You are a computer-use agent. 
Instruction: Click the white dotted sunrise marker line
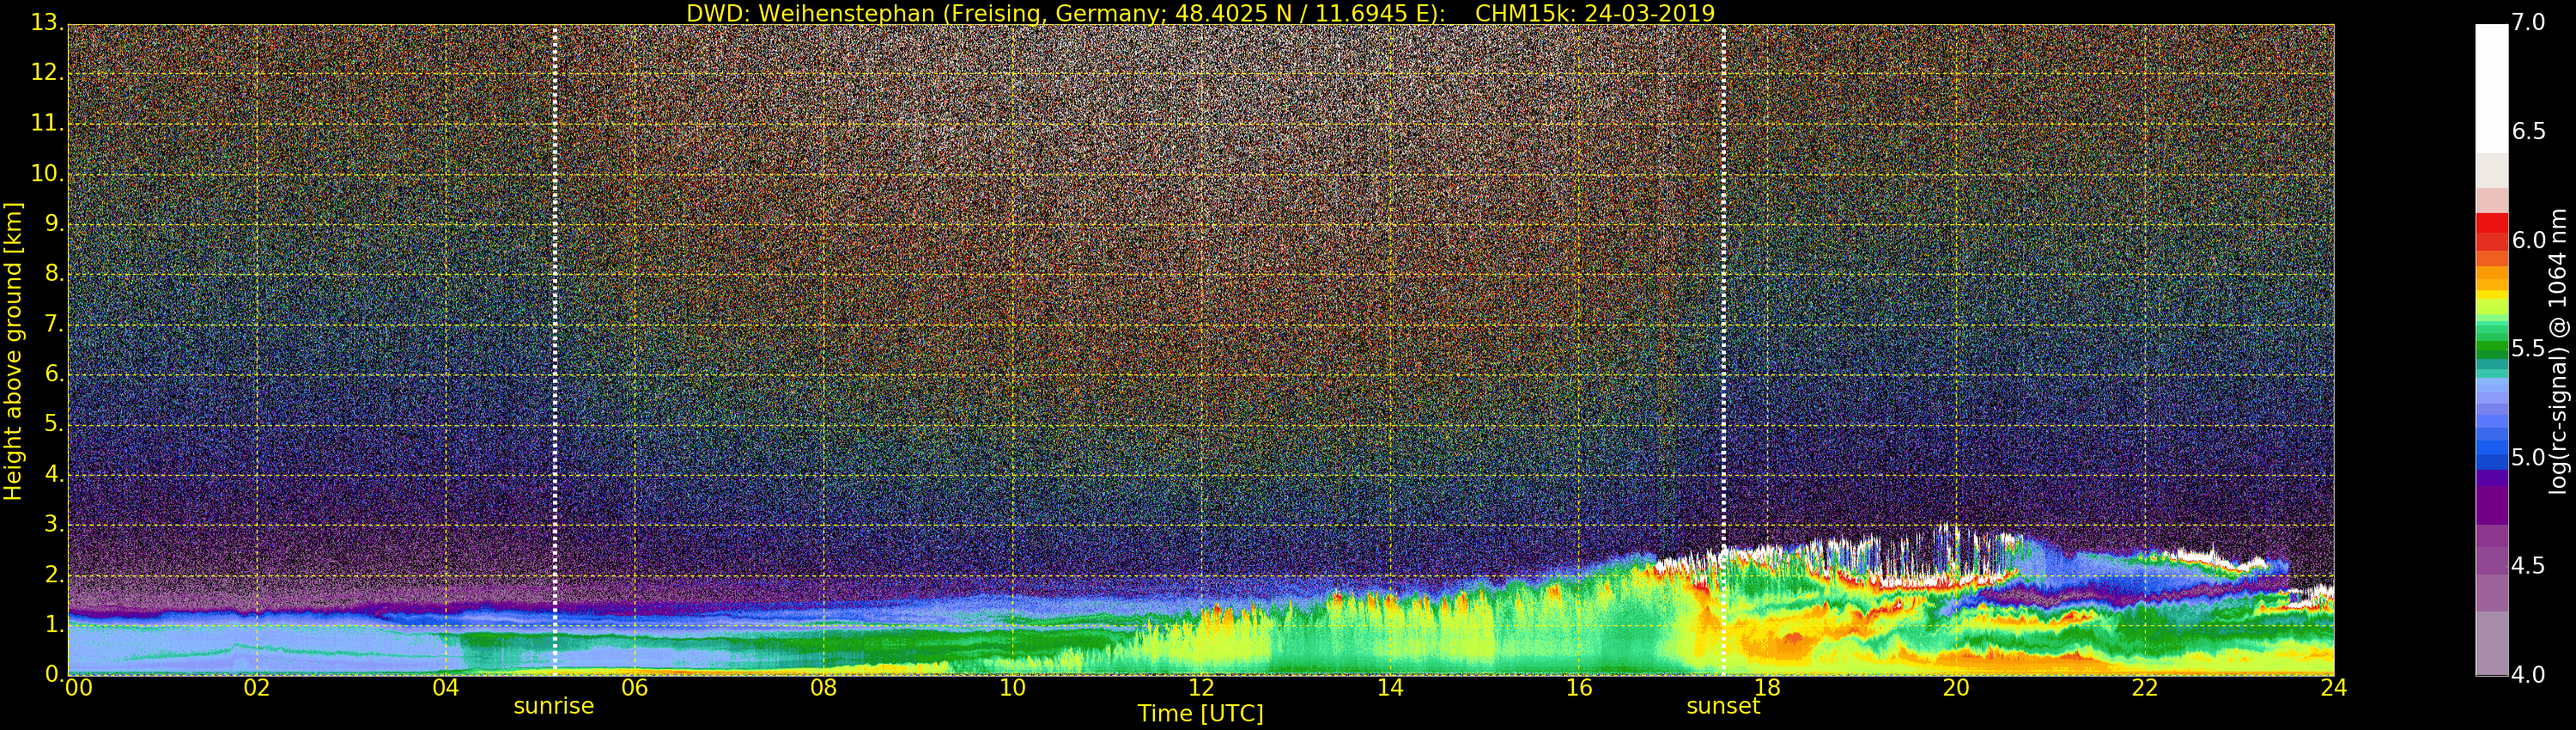(555, 350)
